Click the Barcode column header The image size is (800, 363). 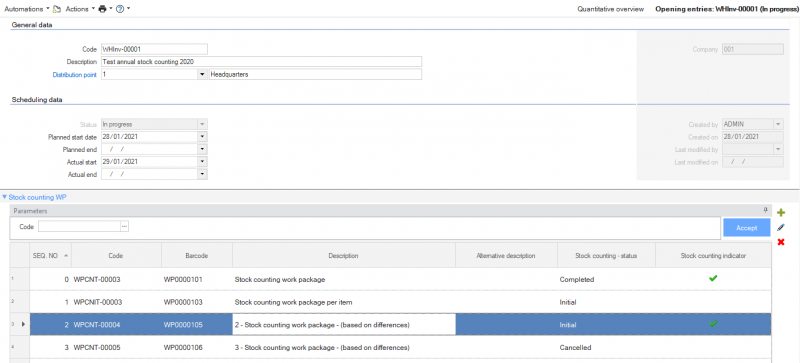pos(197,256)
